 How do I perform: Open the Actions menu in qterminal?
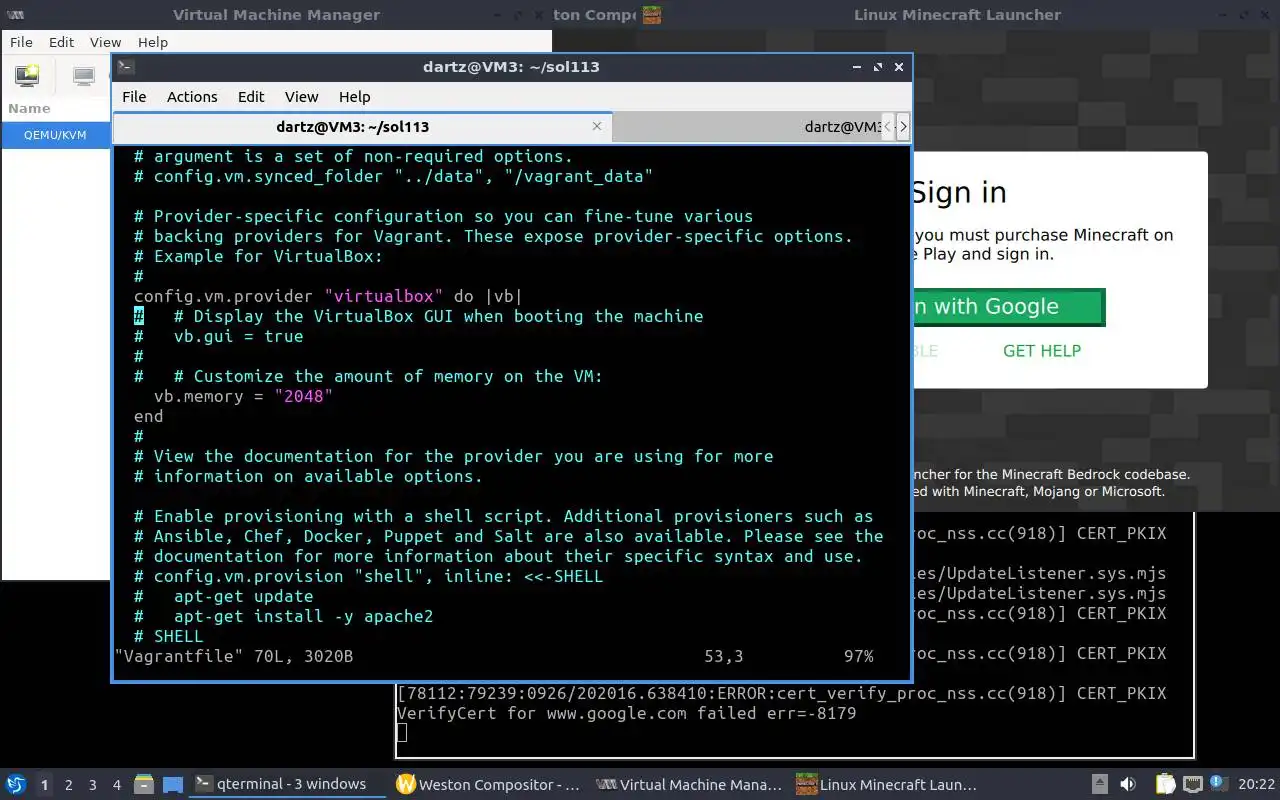192,97
